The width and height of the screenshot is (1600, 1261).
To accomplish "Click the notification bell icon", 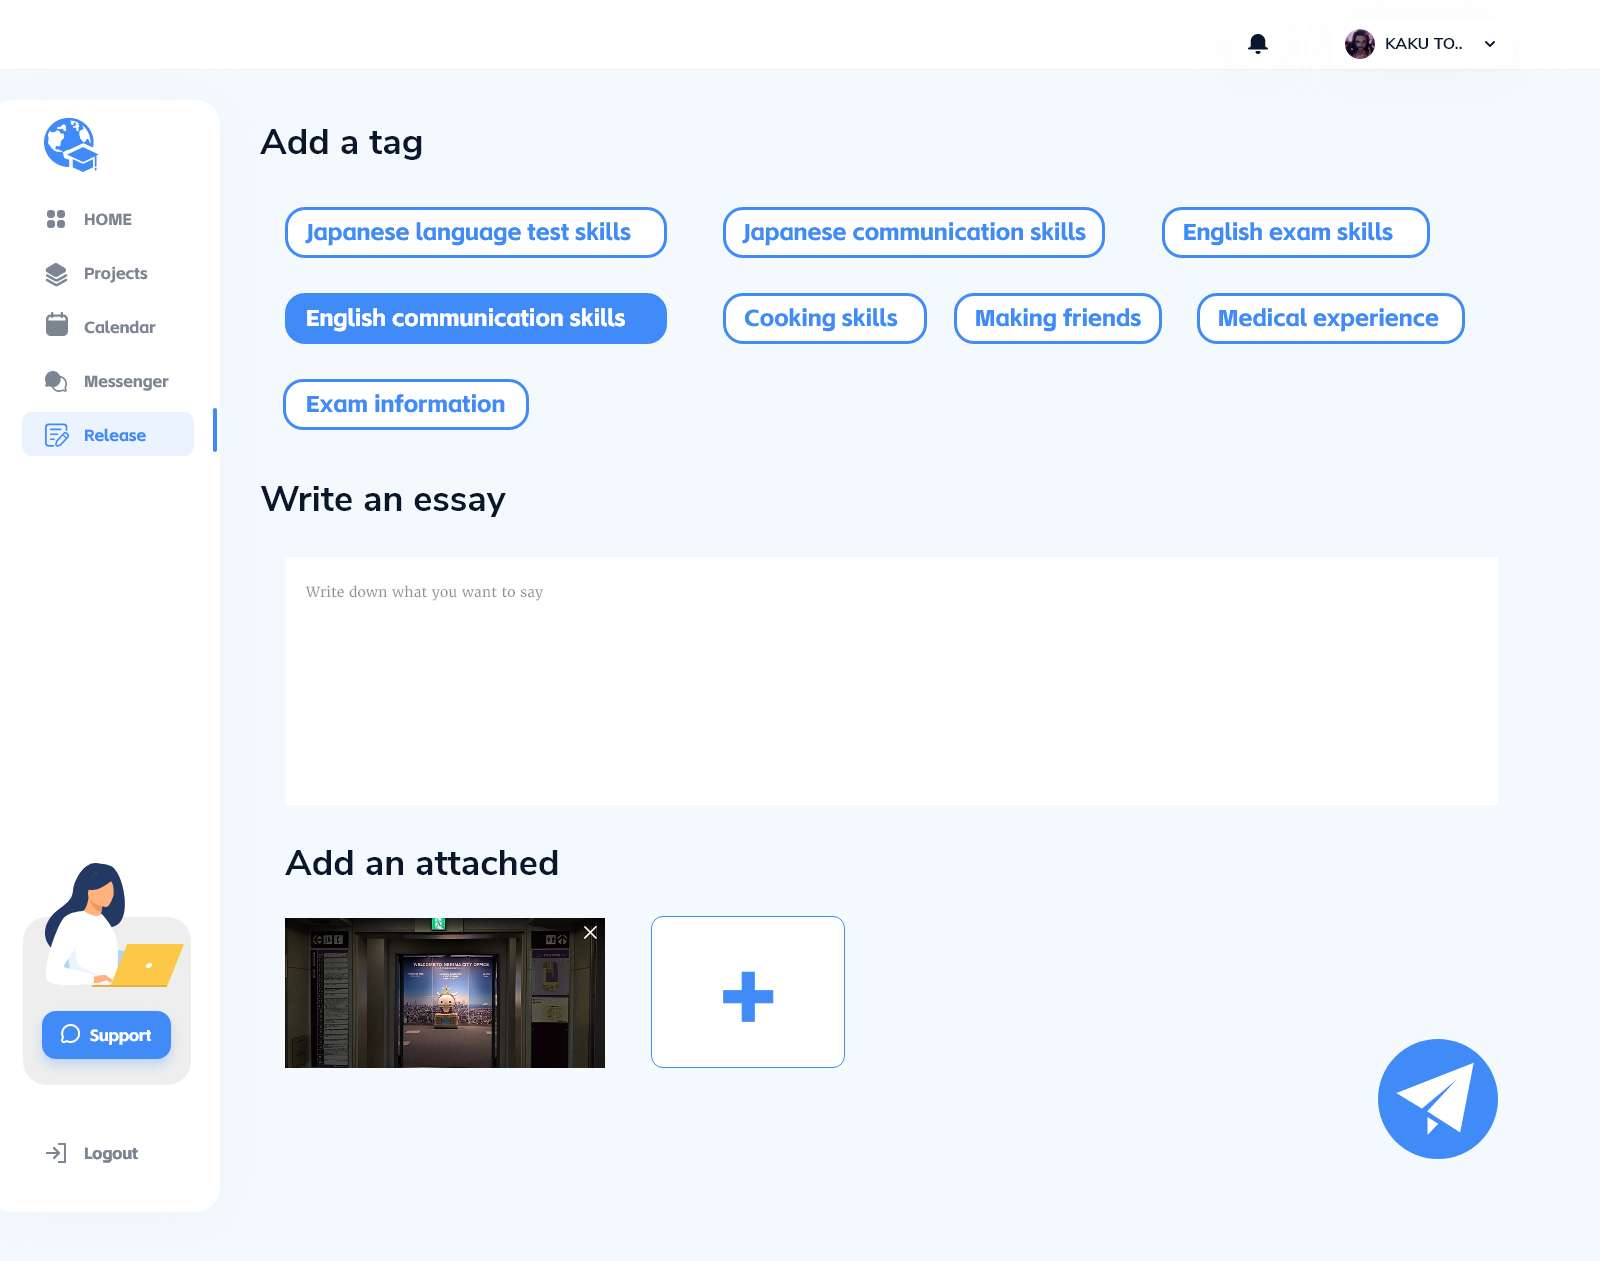I will pyautogui.click(x=1258, y=43).
